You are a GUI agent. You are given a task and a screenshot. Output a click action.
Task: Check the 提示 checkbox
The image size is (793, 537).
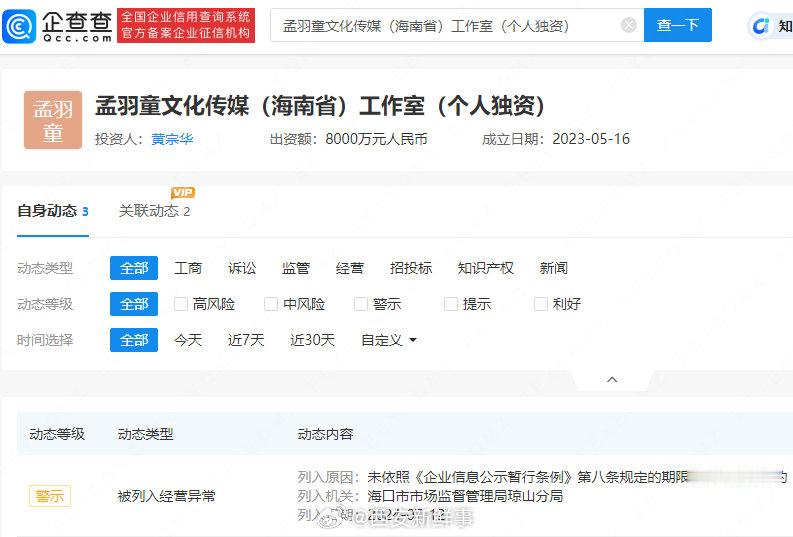(451, 304)
